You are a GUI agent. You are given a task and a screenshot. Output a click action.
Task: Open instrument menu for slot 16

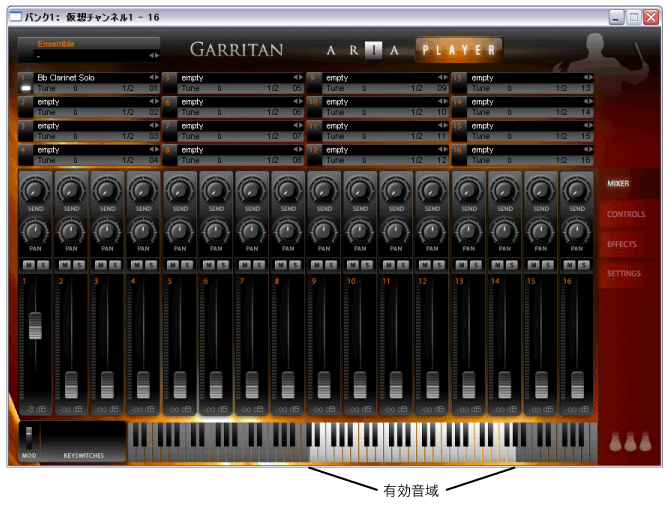tap(588, 150)
